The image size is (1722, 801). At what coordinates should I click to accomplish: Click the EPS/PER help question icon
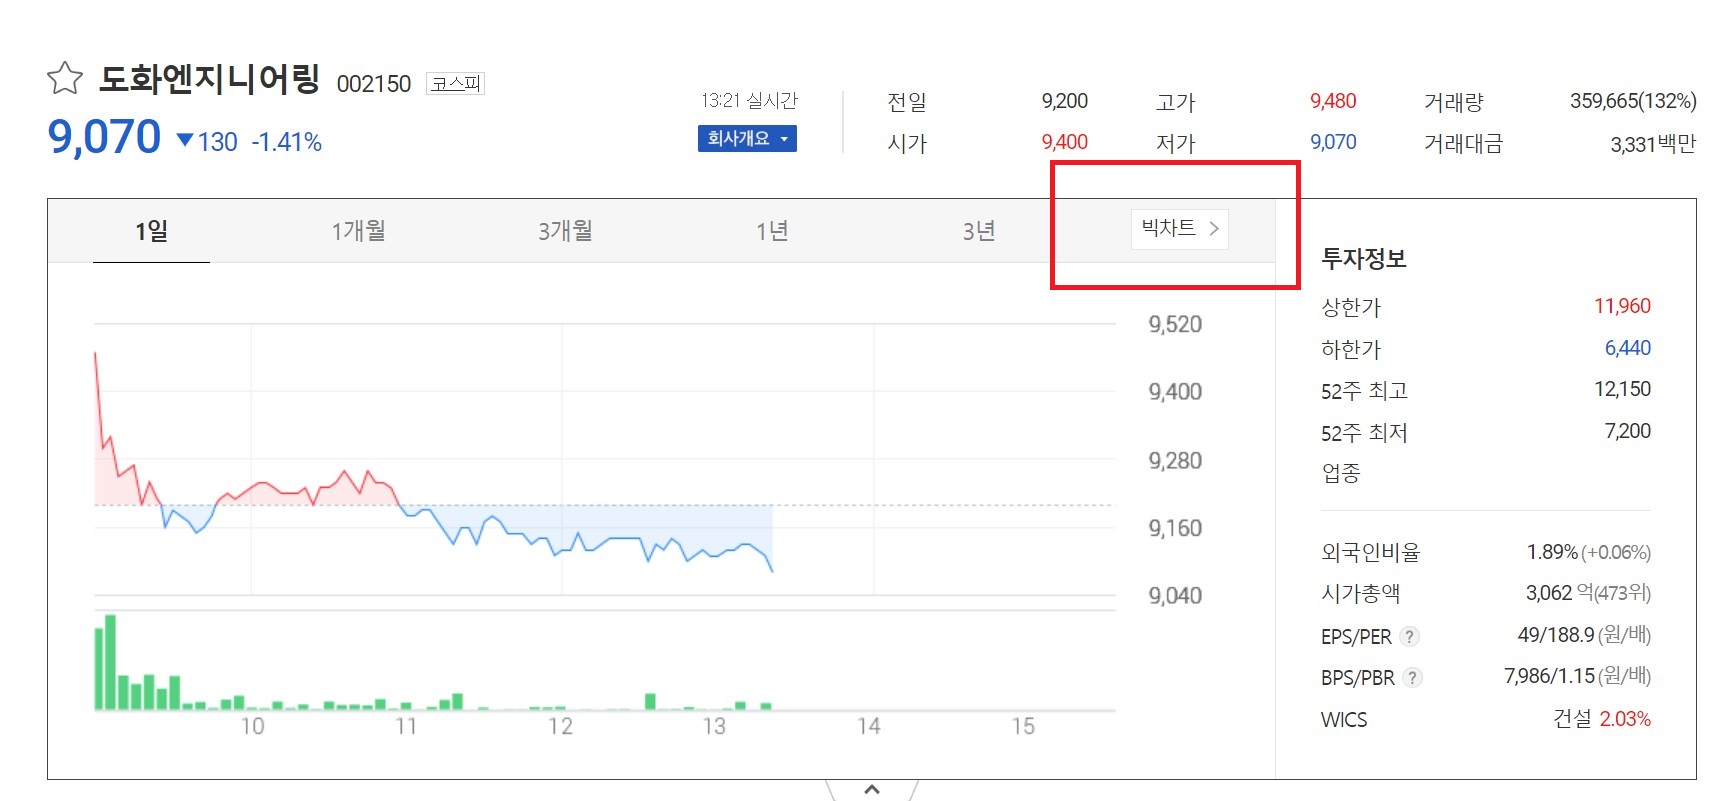[1410, 636]
